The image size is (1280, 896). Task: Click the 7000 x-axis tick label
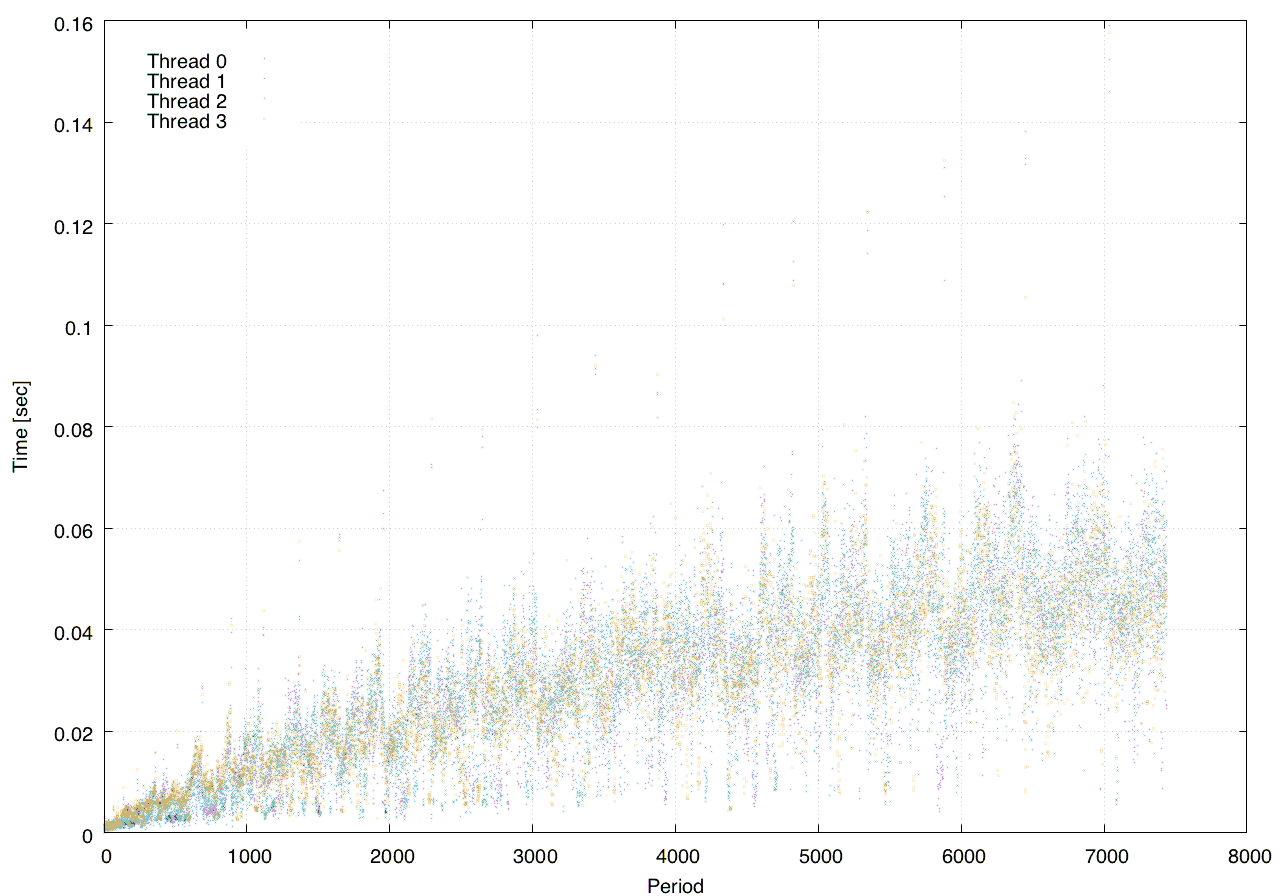(1104, 855)
